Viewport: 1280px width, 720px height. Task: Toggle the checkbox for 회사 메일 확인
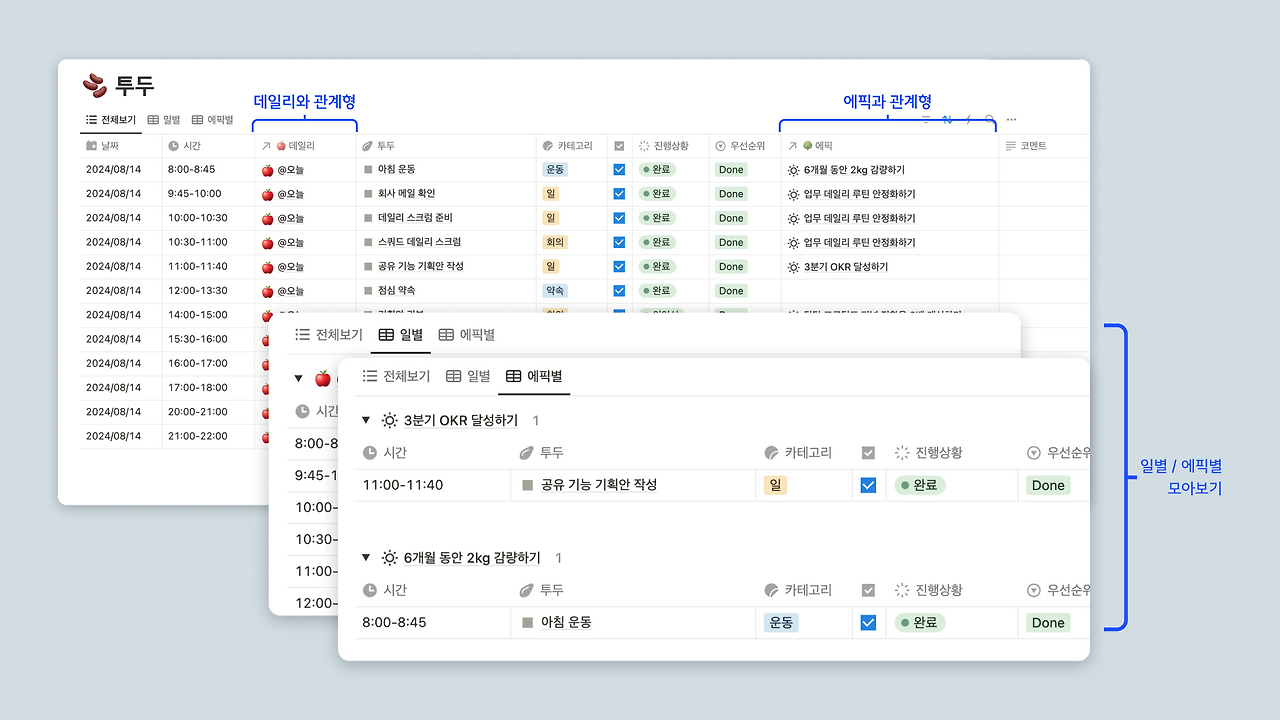point(618,193)
